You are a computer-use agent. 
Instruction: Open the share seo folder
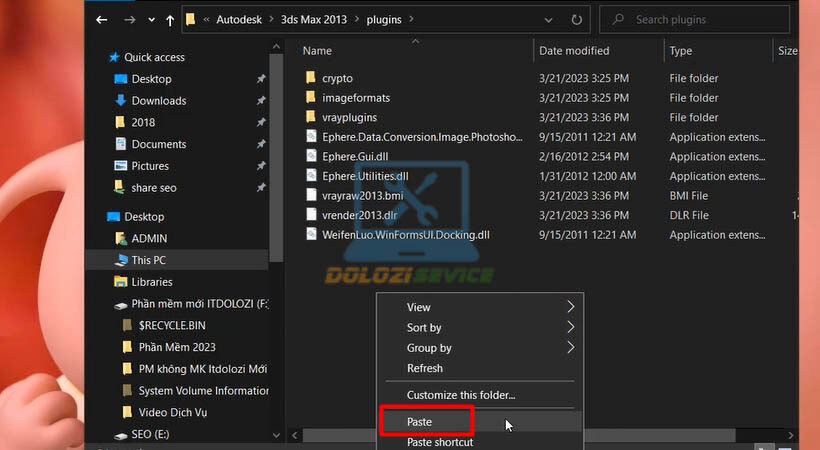pyautogui.click(x=154, y=188)
